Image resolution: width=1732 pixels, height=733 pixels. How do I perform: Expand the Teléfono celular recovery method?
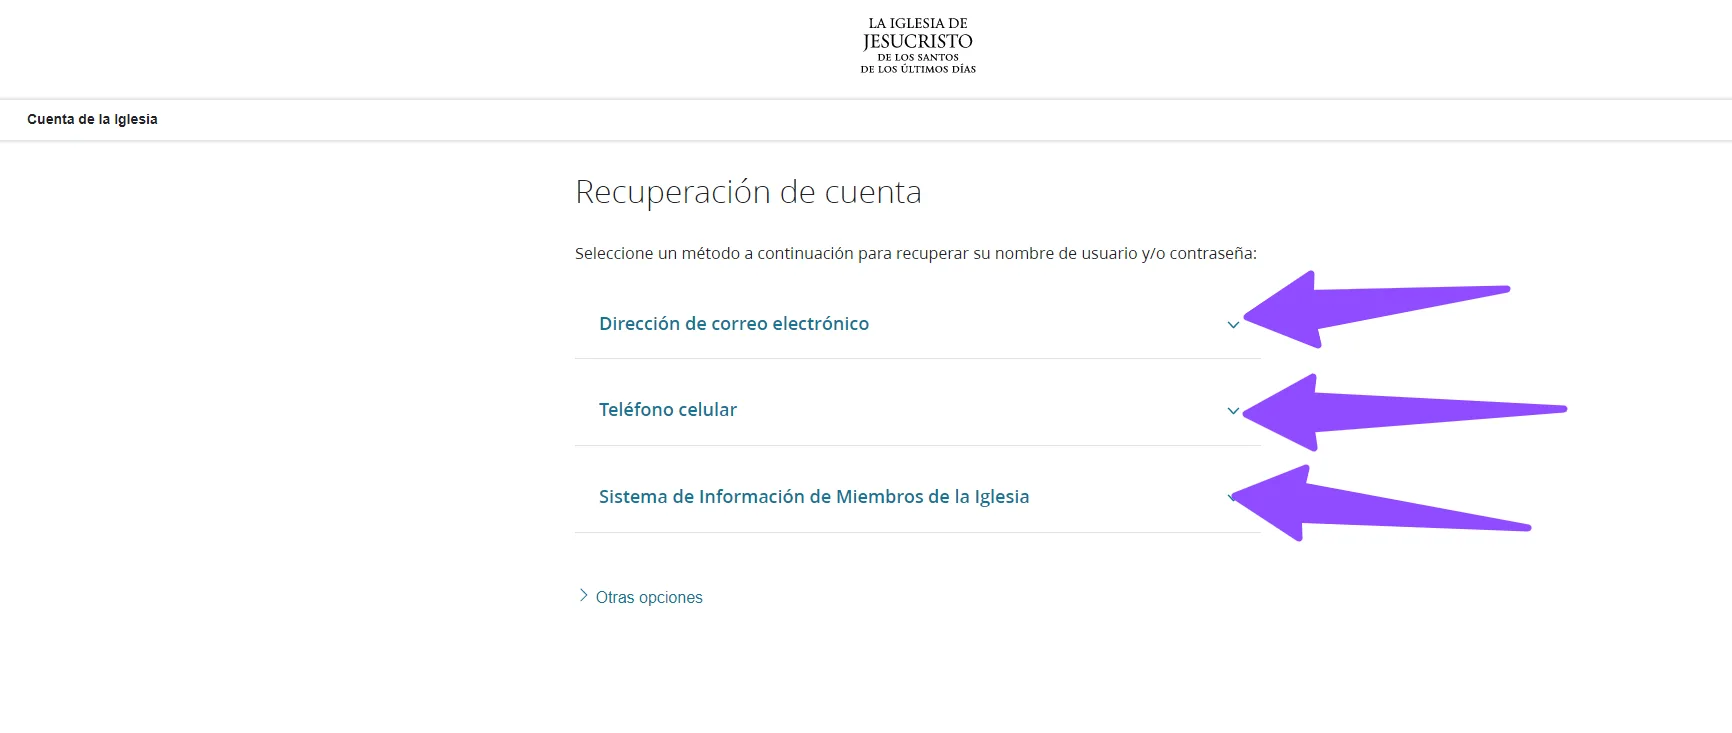[x=918, y=410]
